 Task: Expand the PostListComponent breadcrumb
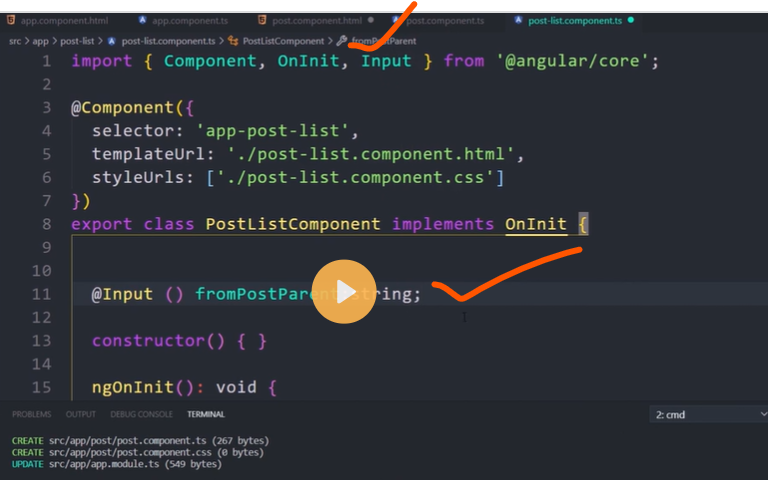282,41
